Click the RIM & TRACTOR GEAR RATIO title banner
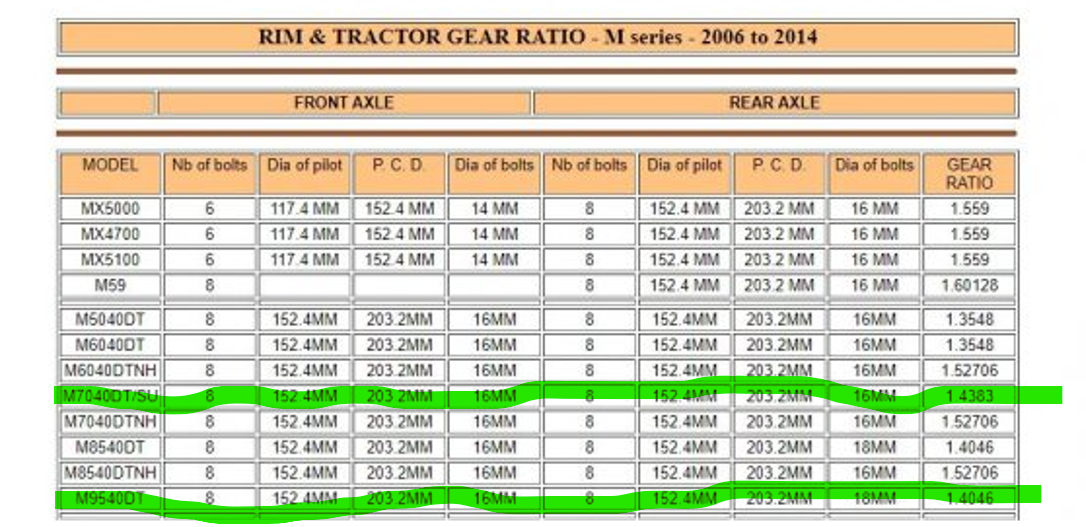This screenshot has width=1086, height=527. point(538,38)
